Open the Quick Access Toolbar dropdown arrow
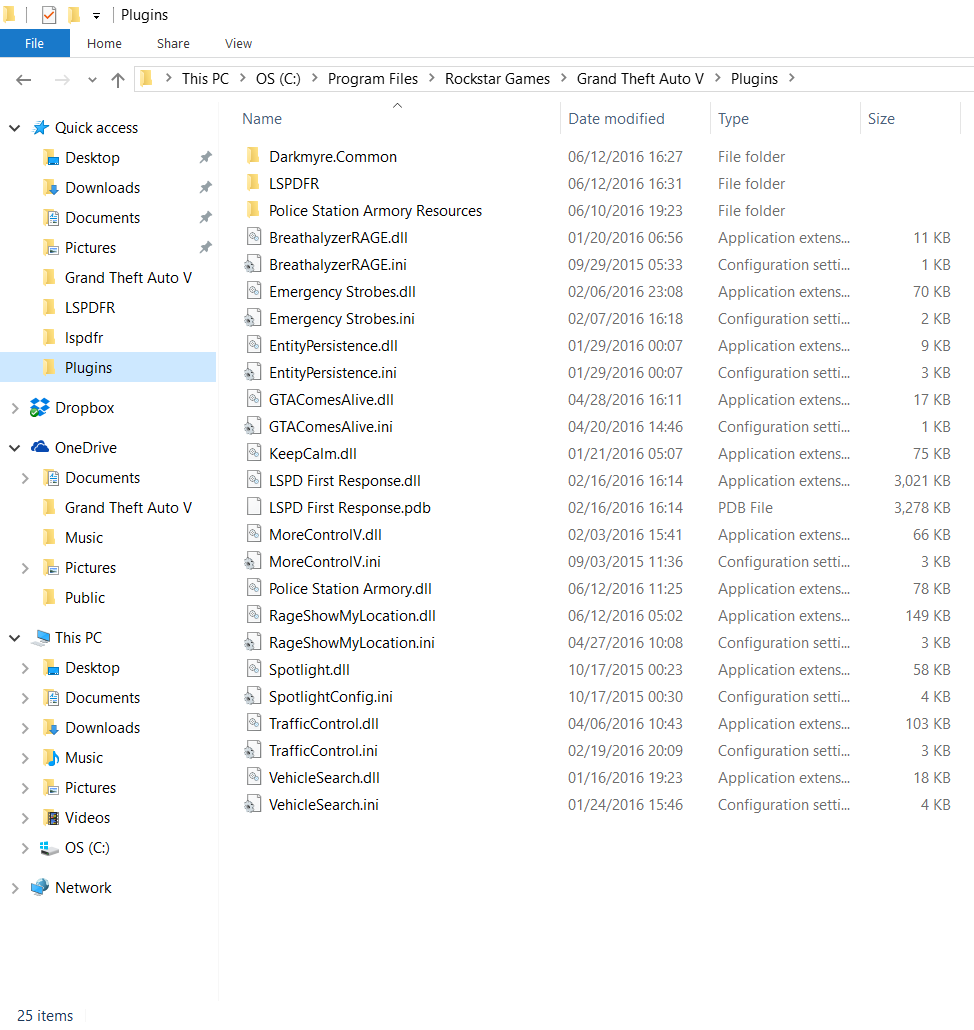Screen dimensions: 974x1030 tap(97, 15)
